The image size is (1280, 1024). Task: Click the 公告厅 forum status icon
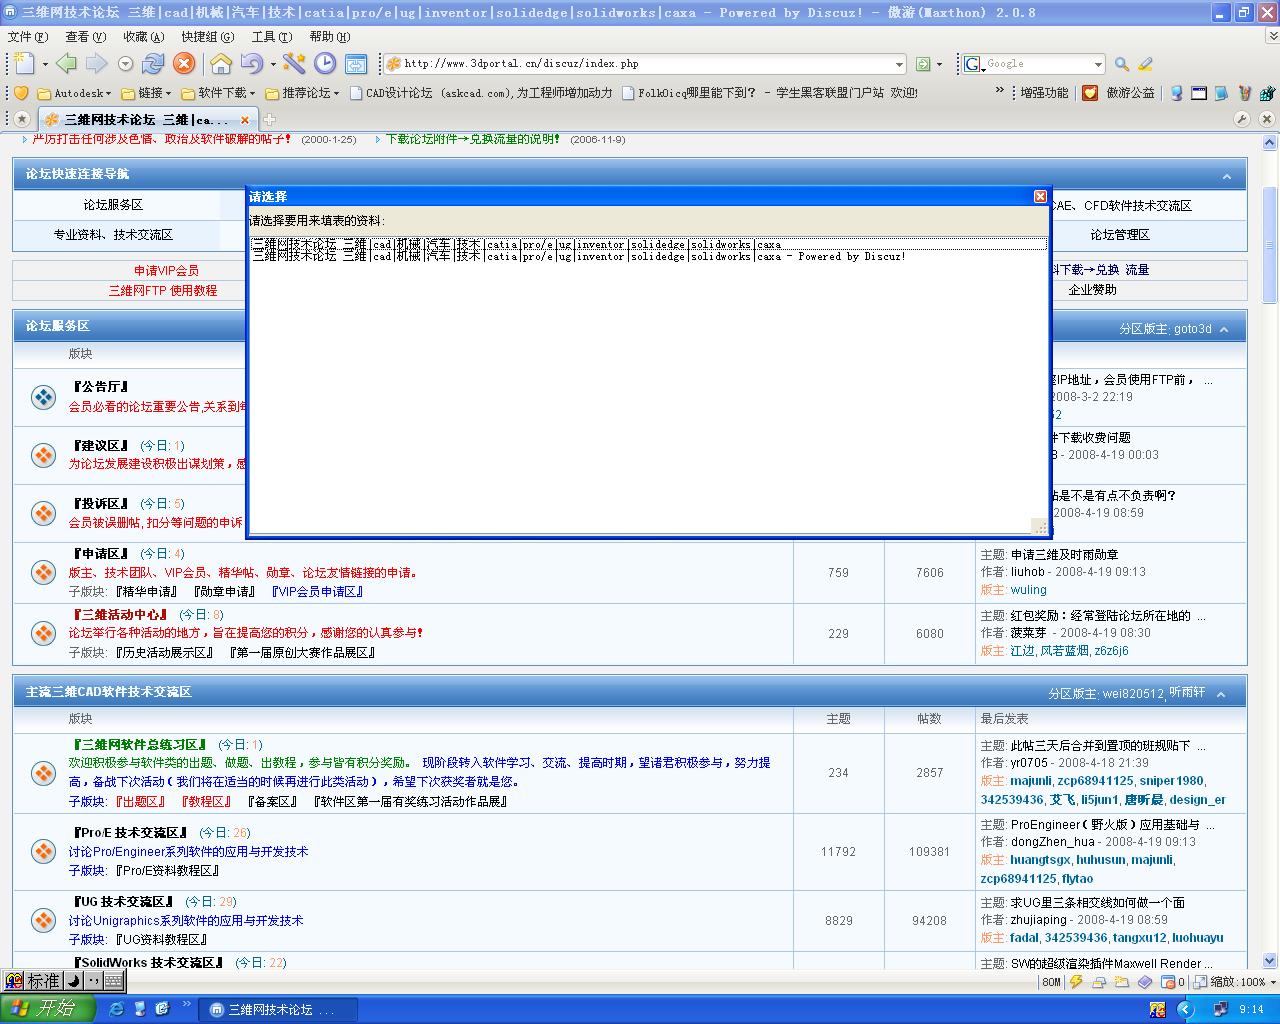click(x=43, y=397)
